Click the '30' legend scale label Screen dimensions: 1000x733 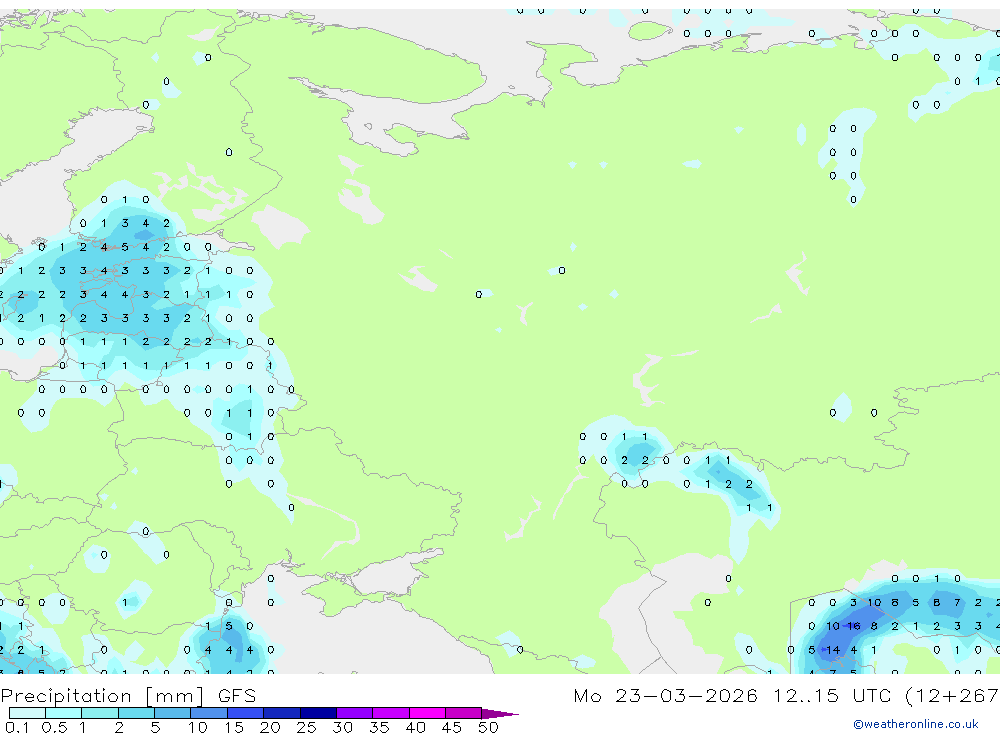click(x=342, y=727)
